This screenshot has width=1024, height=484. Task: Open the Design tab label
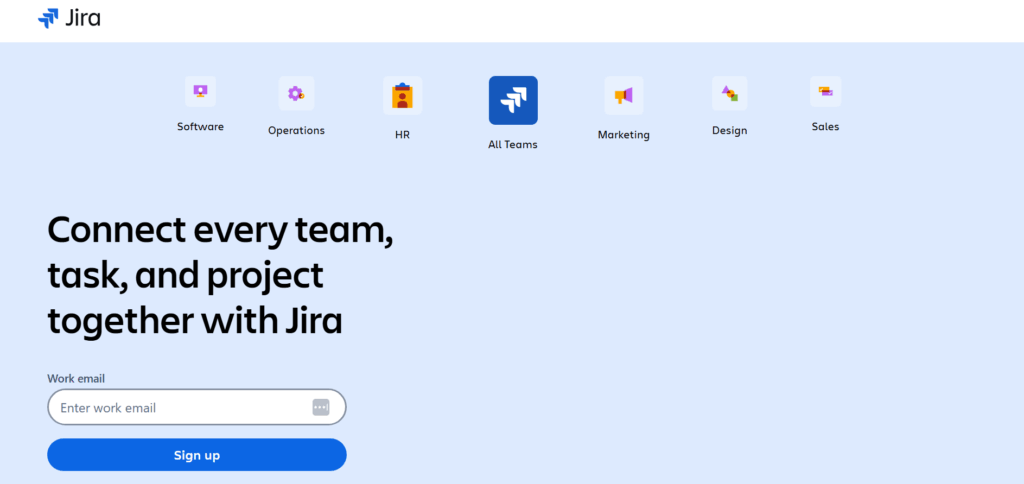(729, 131)
